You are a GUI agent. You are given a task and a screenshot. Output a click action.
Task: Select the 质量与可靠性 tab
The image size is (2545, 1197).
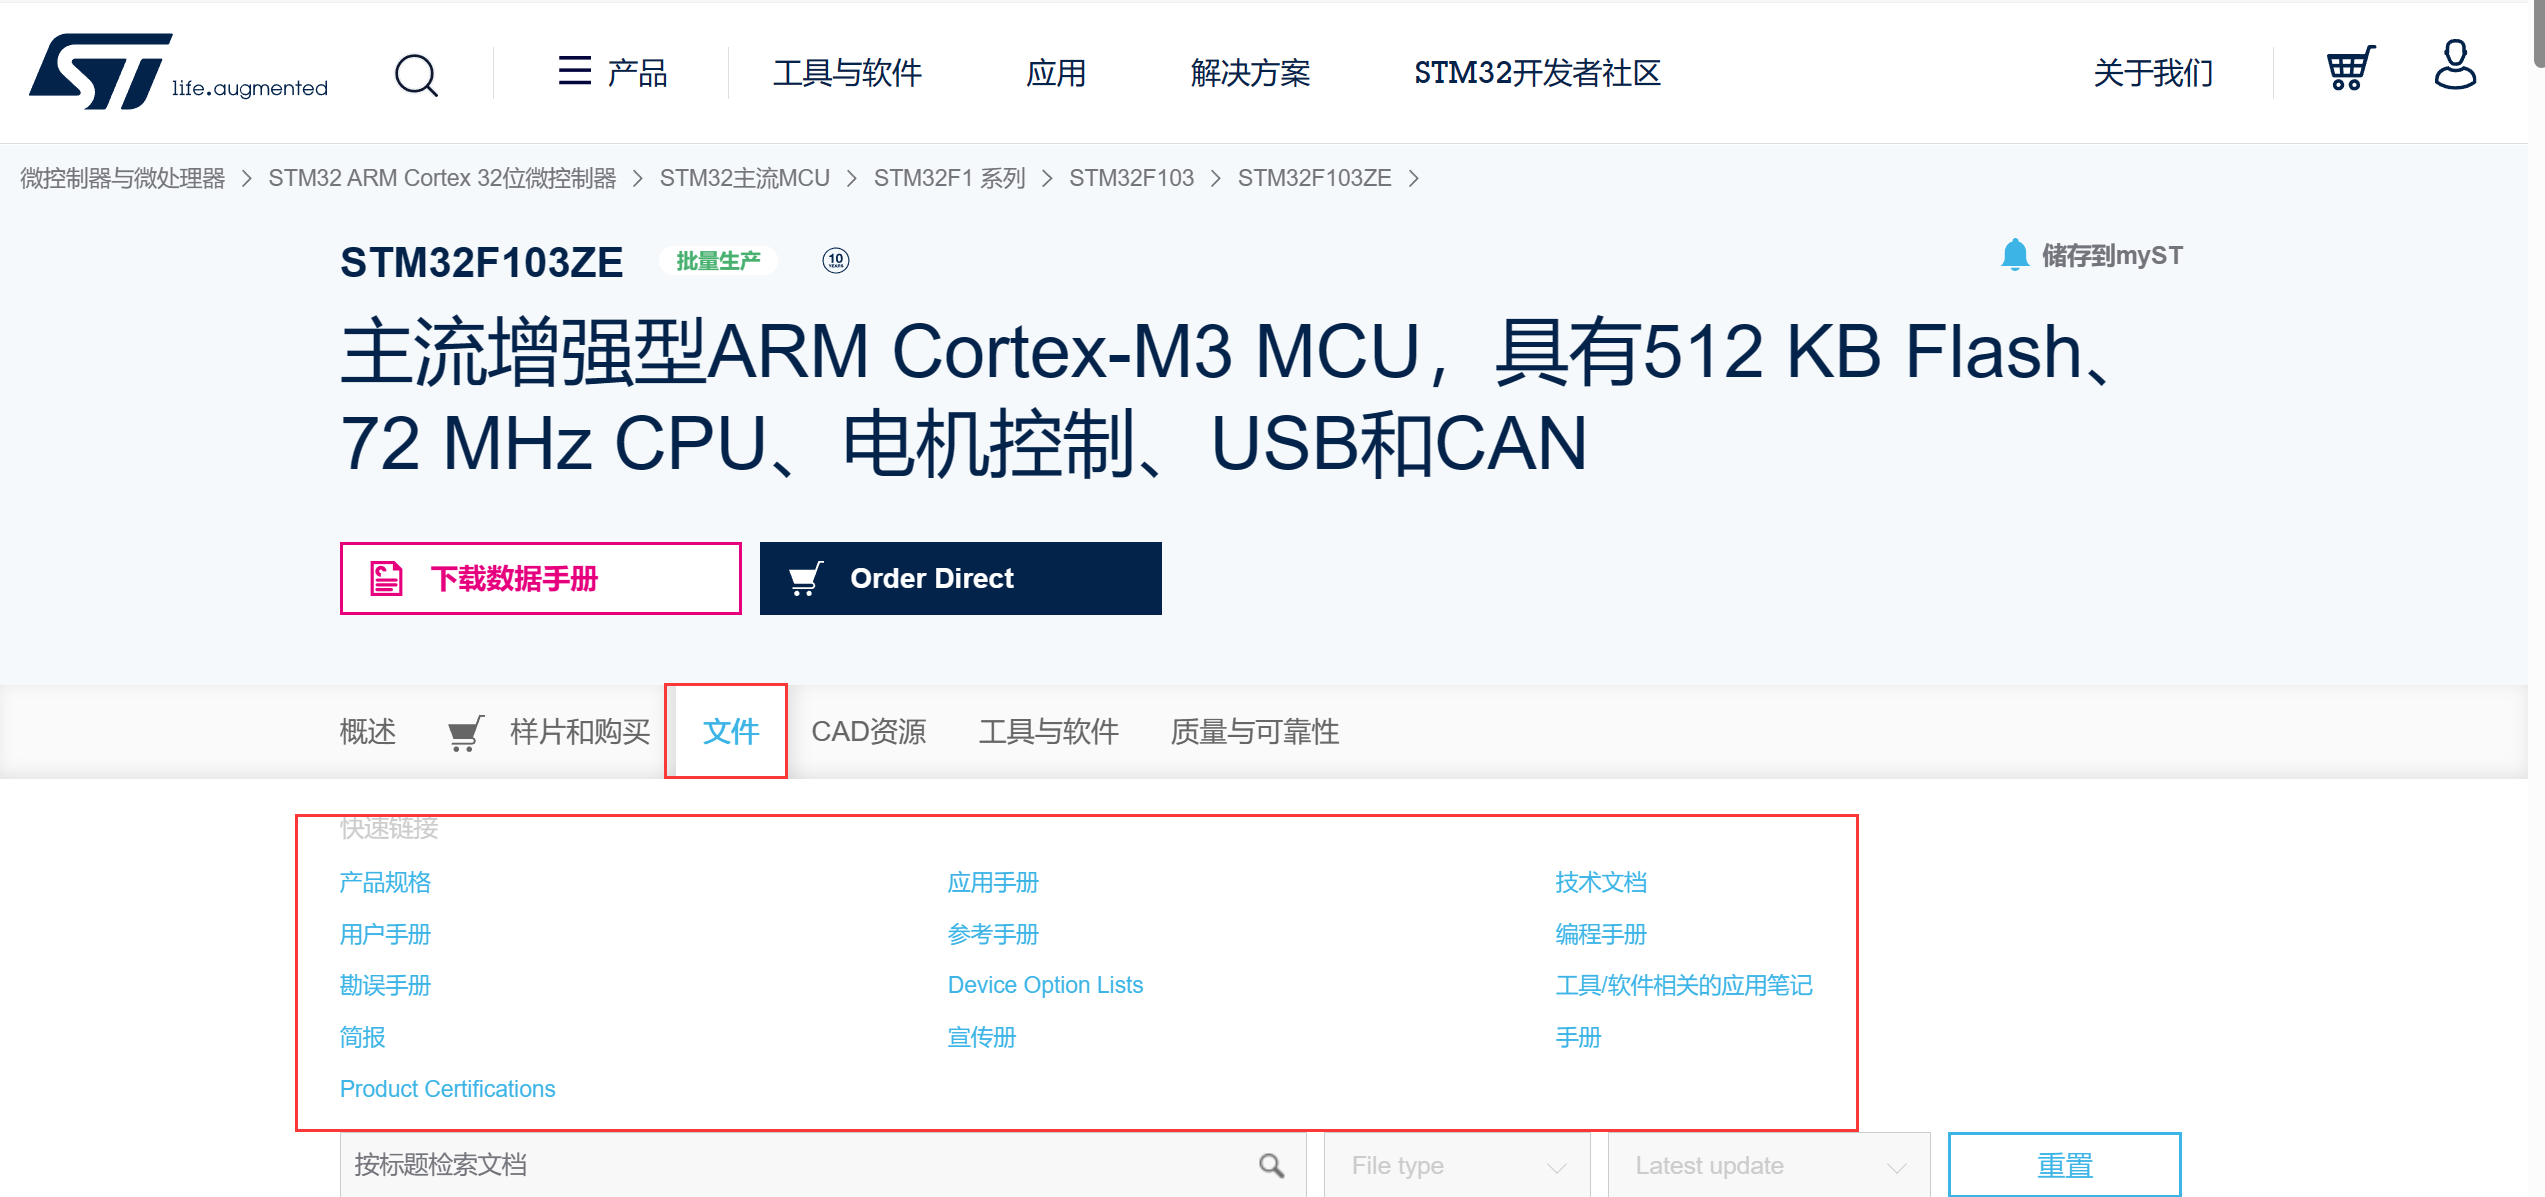[1254, 732]
